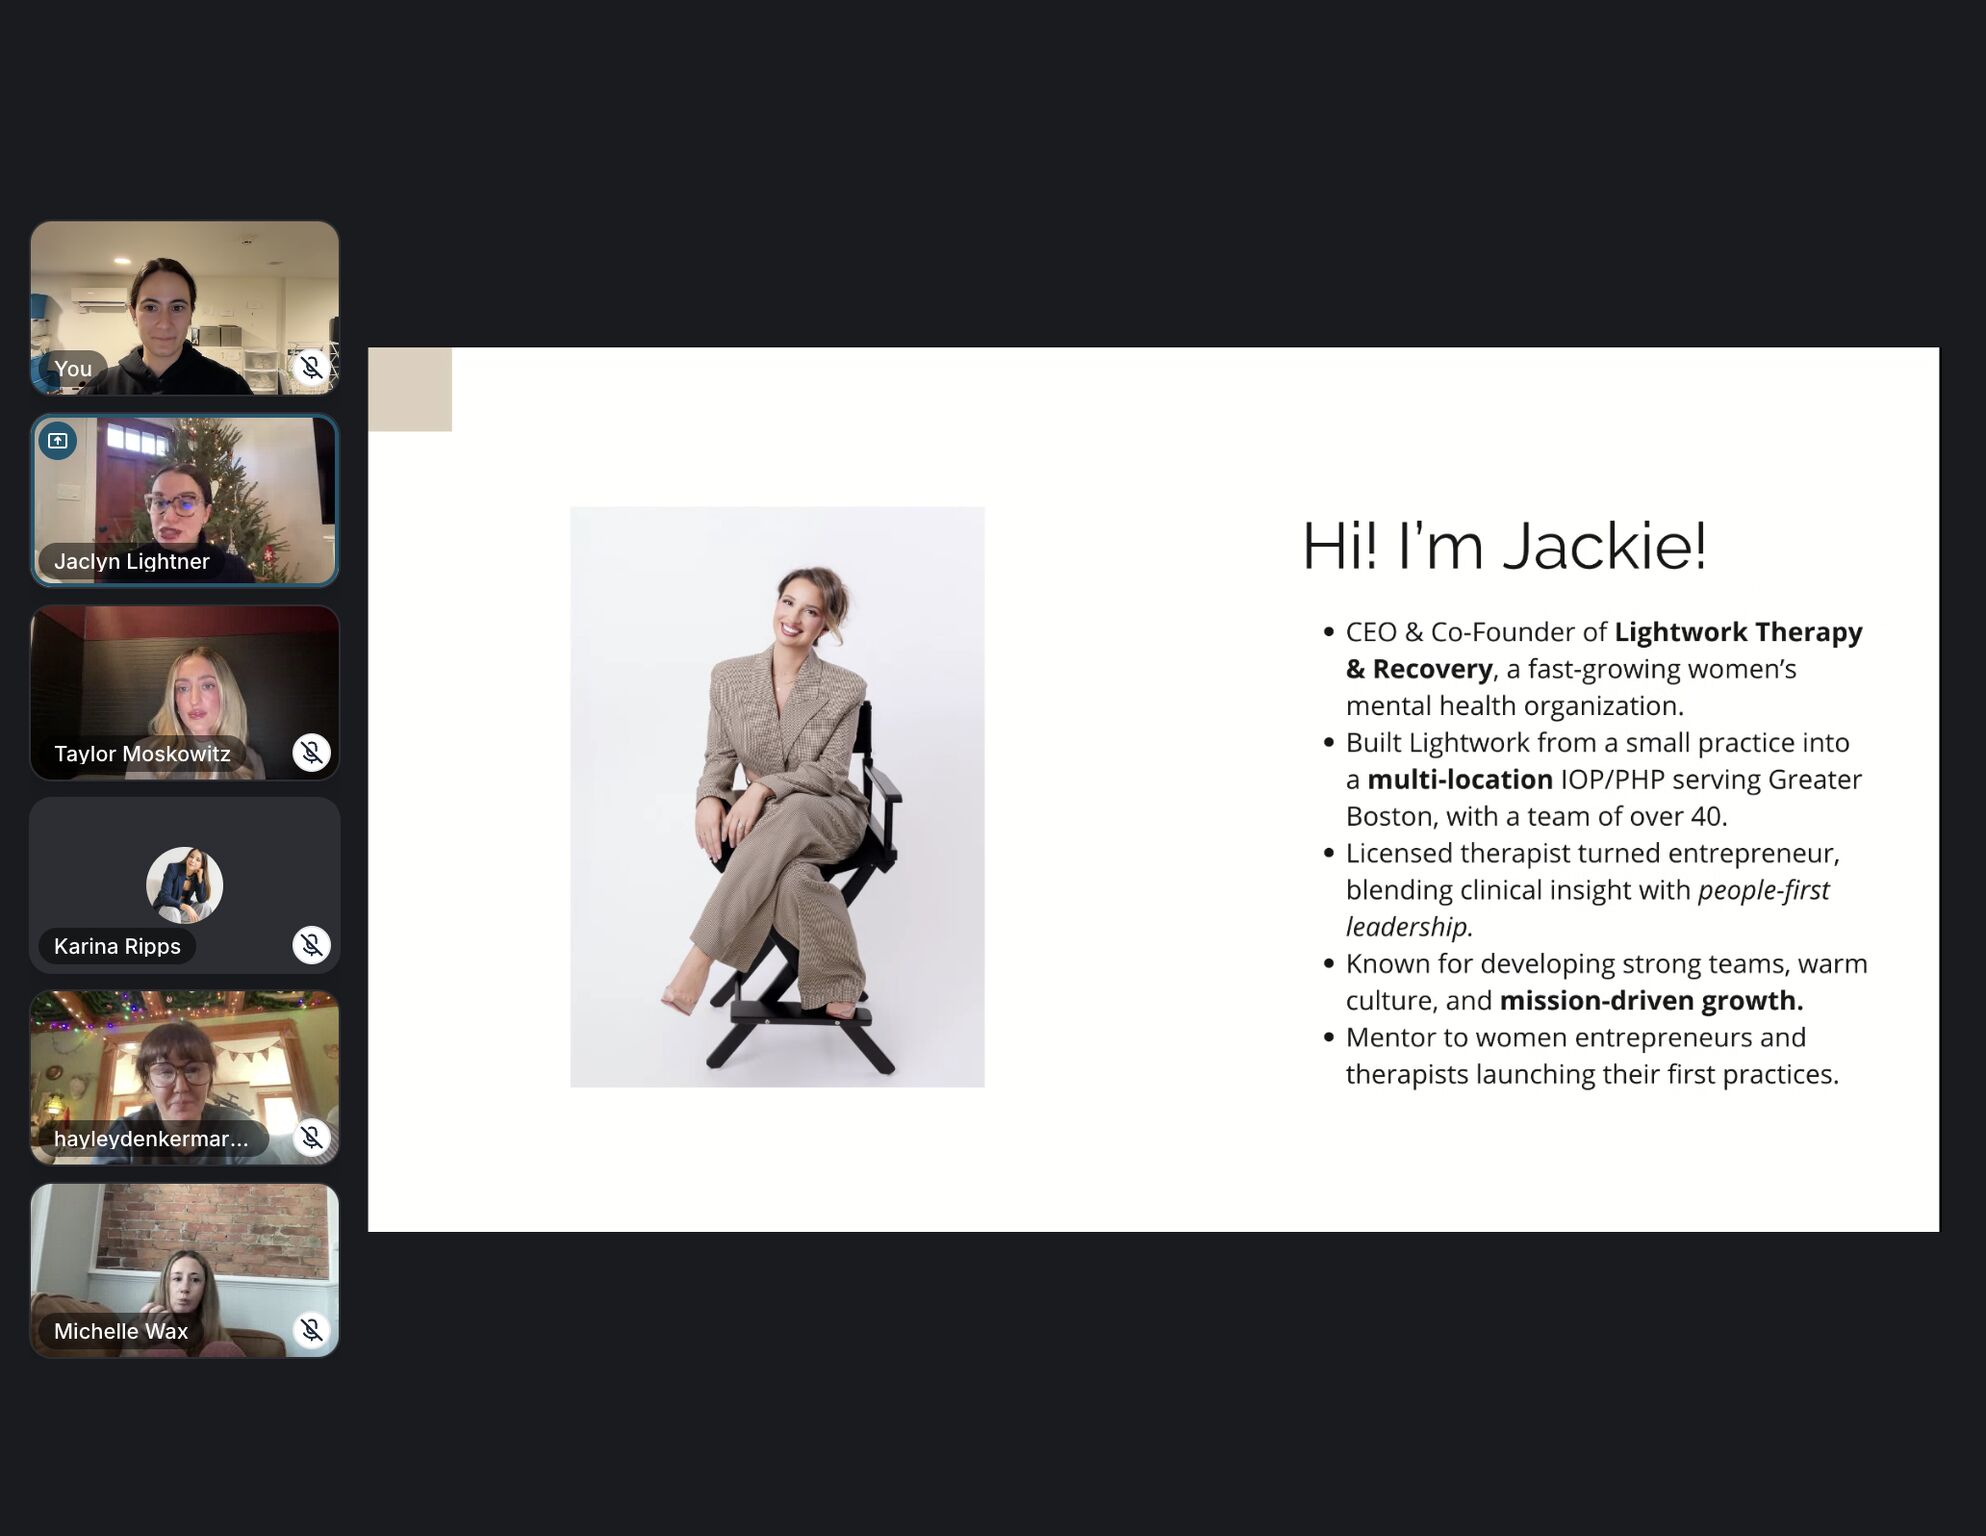Click the "Hi! I'm Jackie!" slide heading
The height and width of the screenshot is (1536, 1986).
click(x=1503, y=546)
